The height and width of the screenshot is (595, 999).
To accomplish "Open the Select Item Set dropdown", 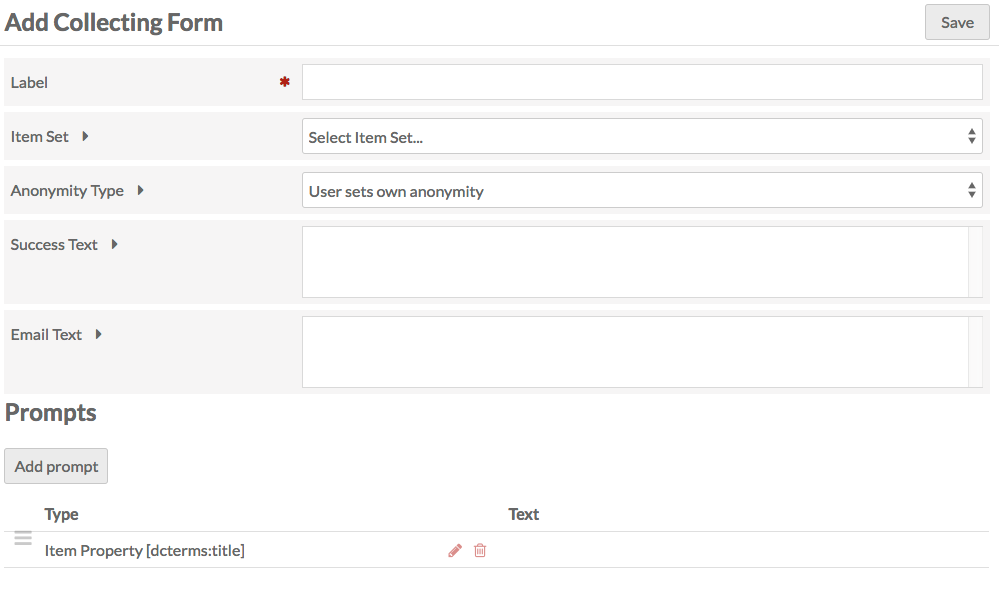I will [642, 136].
